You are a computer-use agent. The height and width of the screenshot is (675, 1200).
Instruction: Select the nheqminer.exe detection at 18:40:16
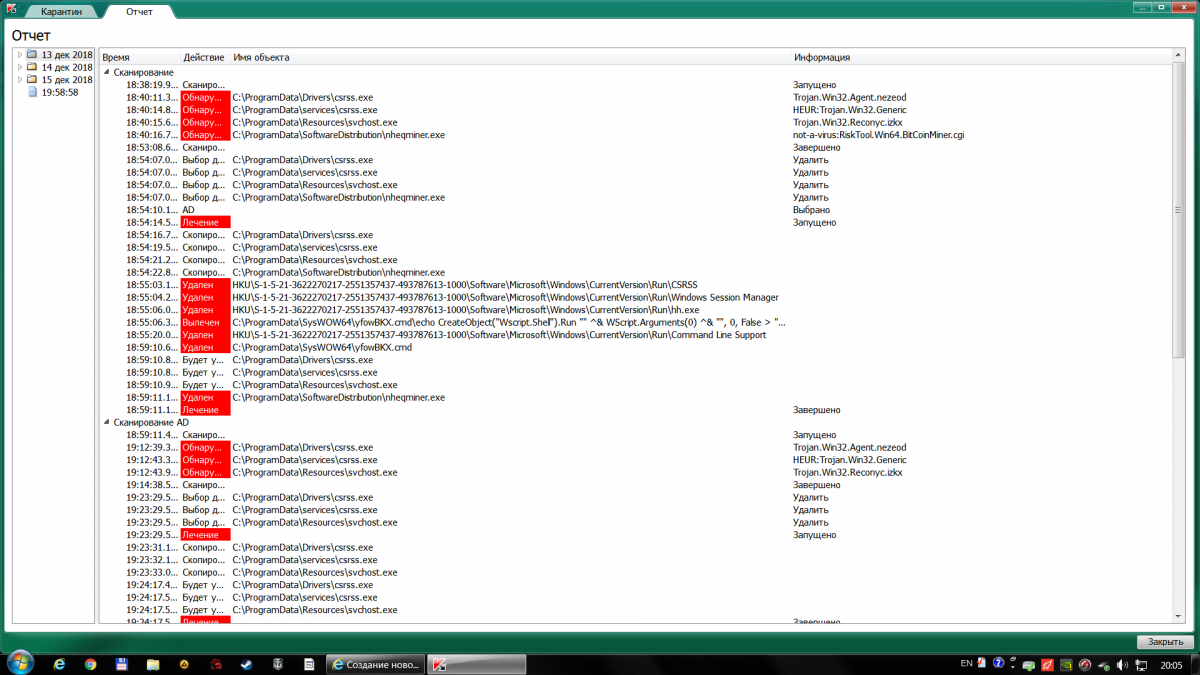coord(635,135)
